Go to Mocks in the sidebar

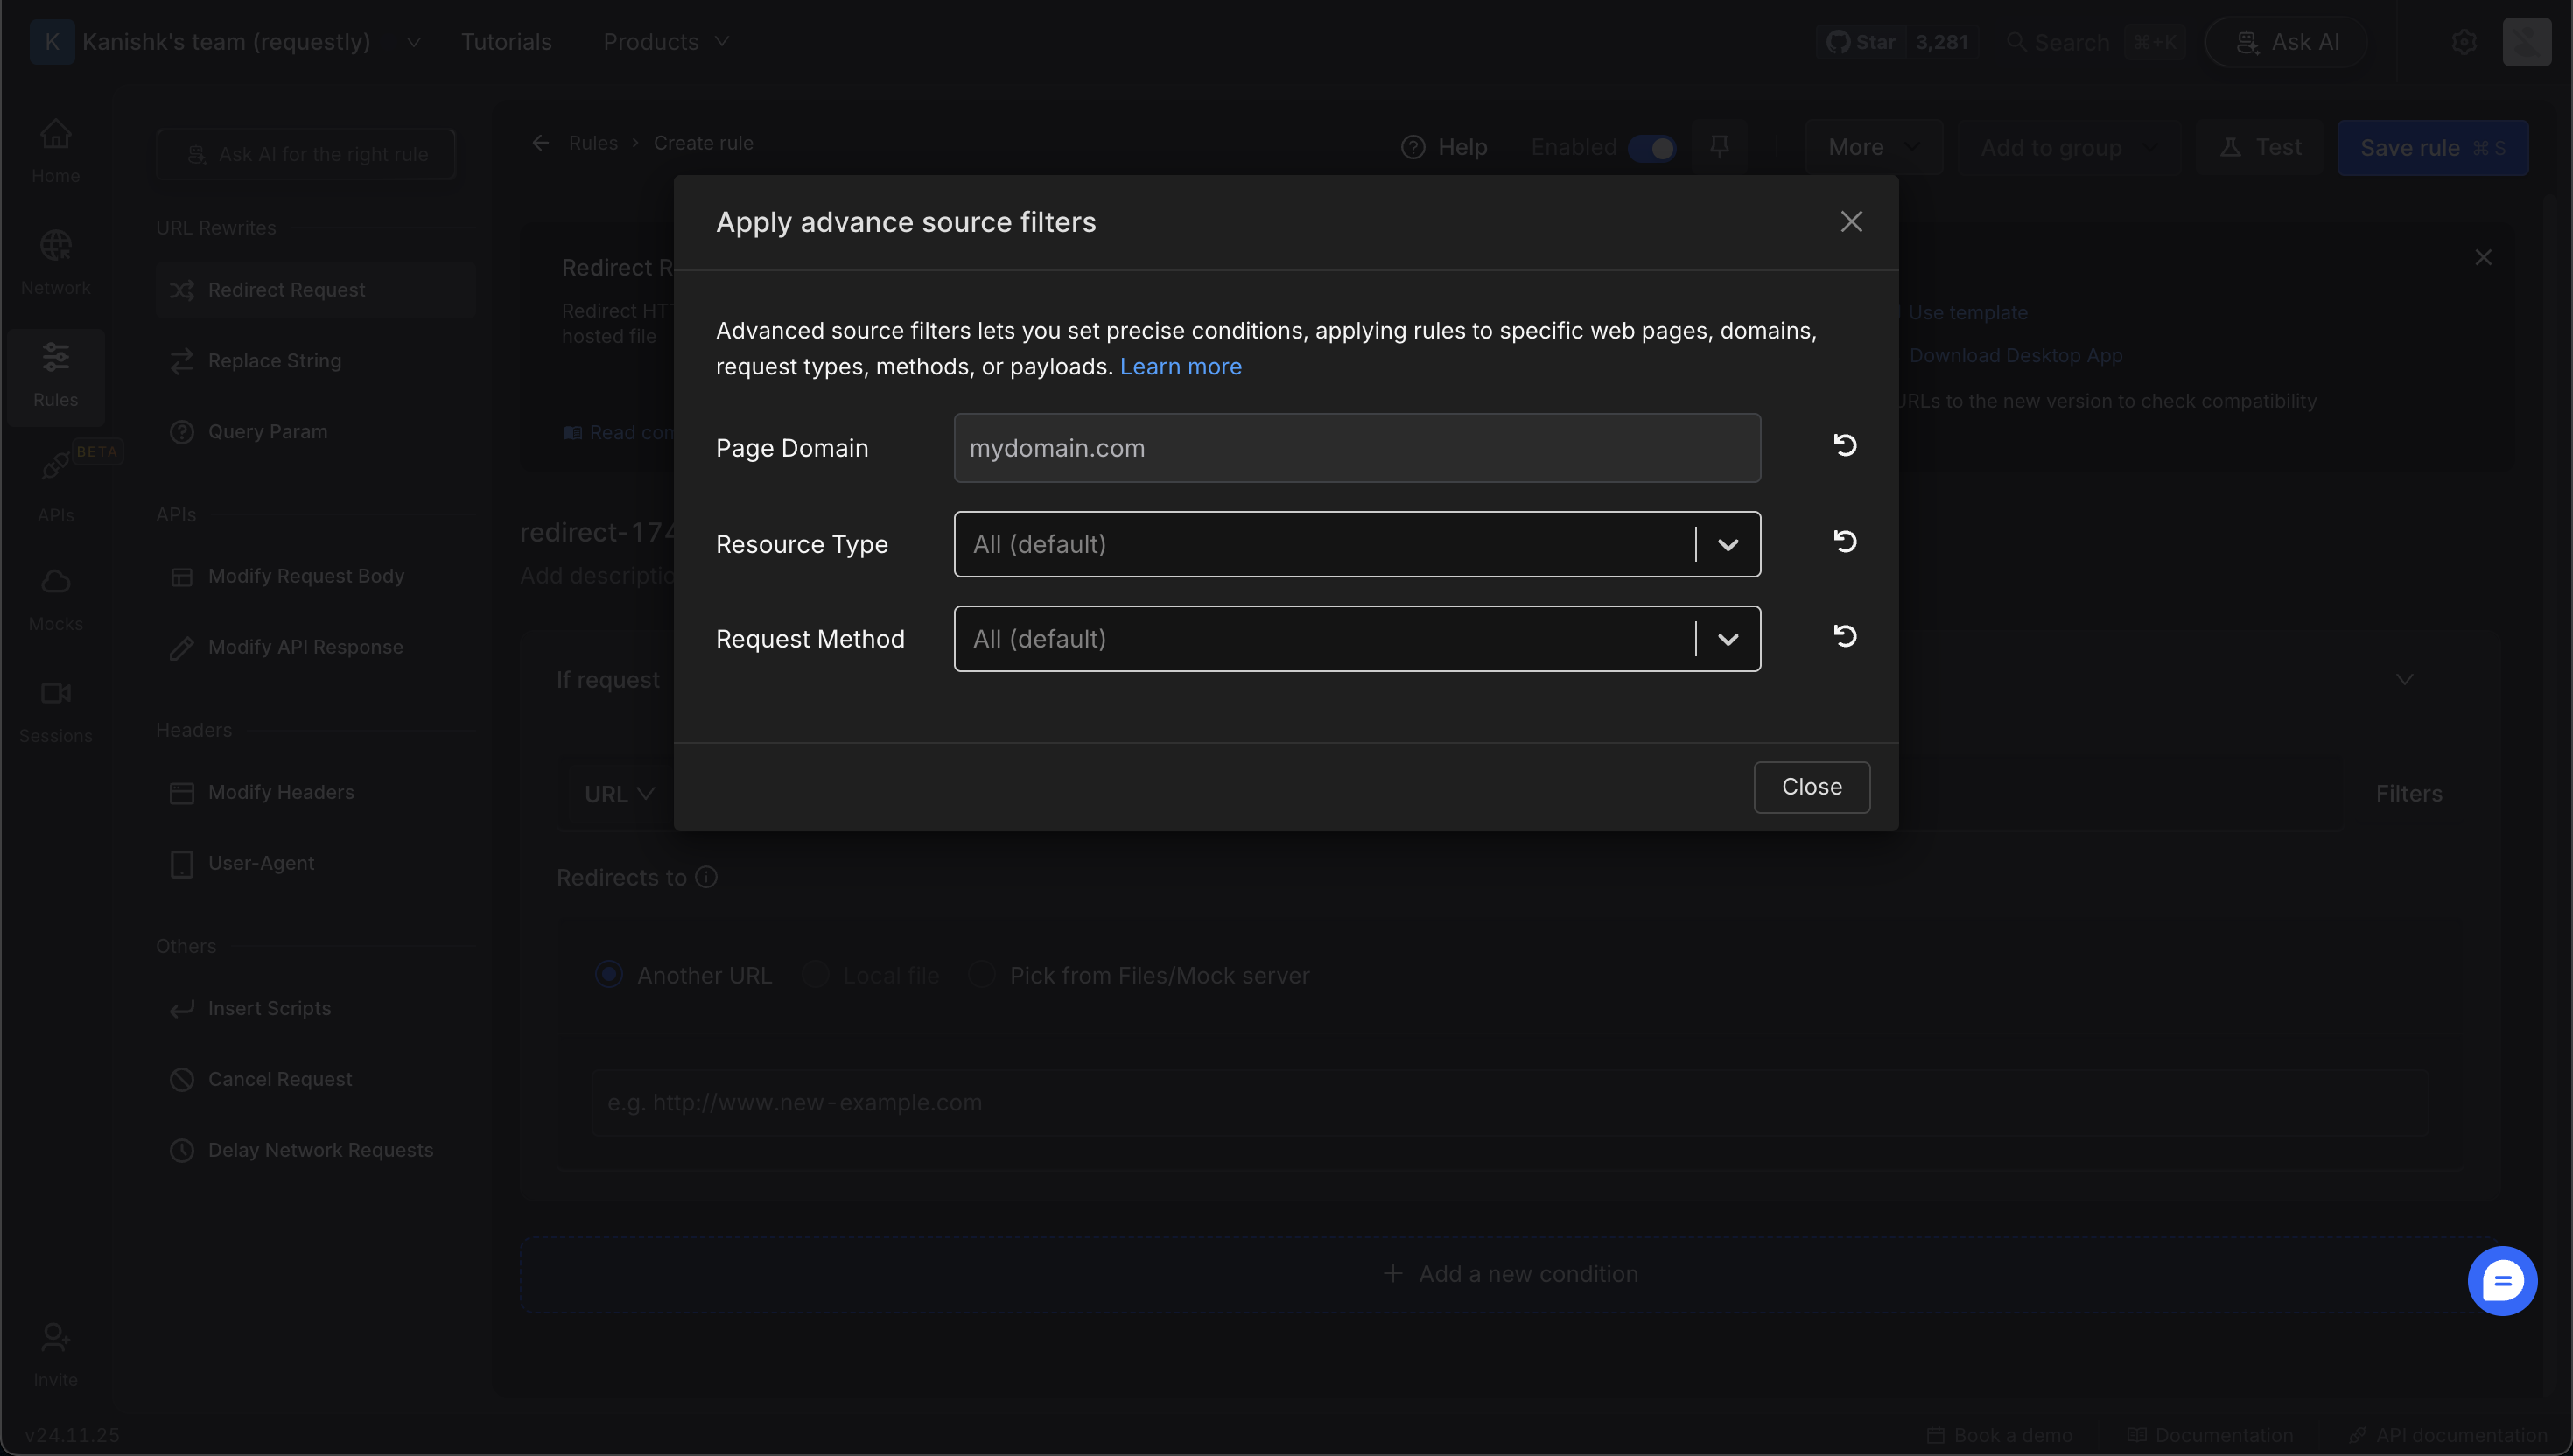(x=55, y=597)
